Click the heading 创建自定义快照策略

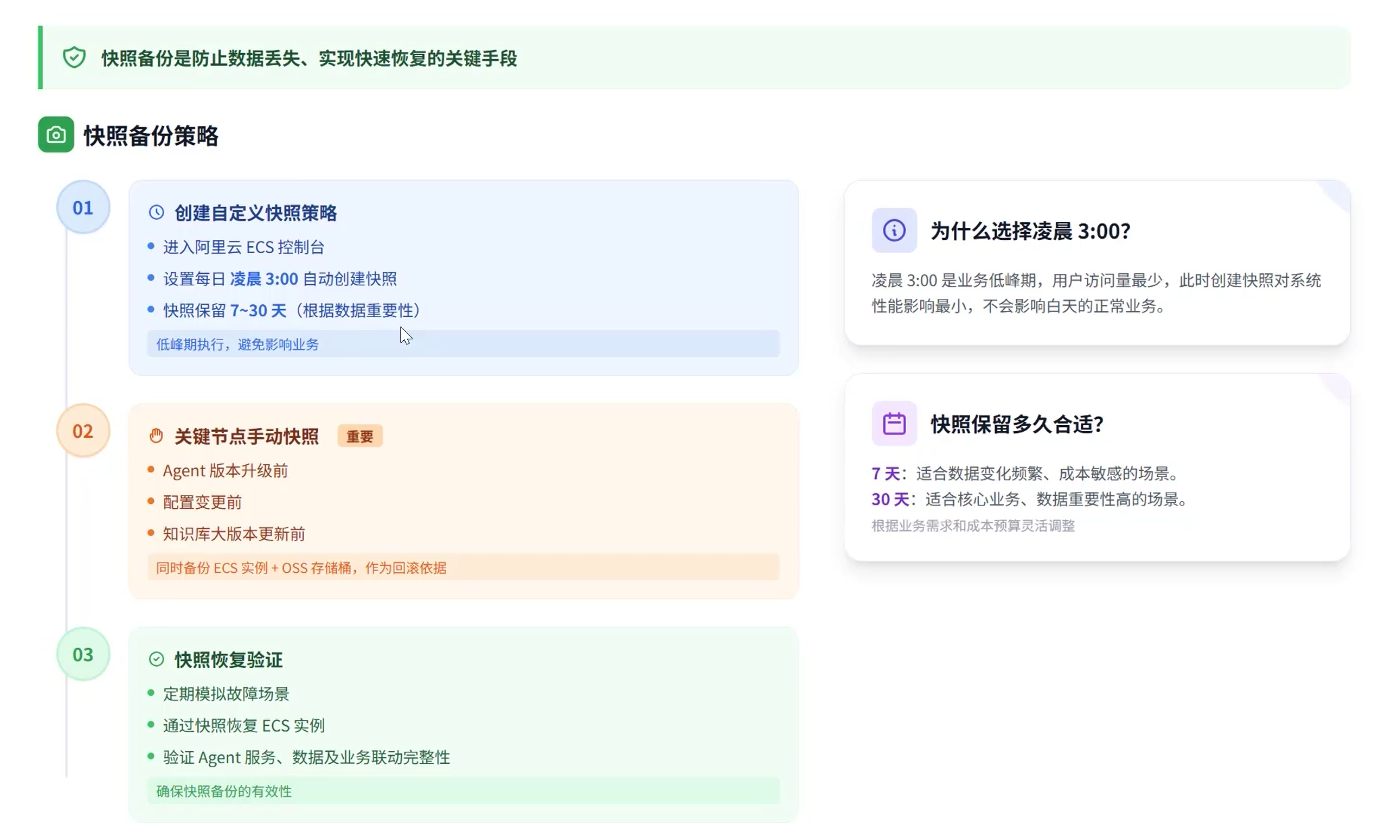pyautogui.click(x=256, y=213)
